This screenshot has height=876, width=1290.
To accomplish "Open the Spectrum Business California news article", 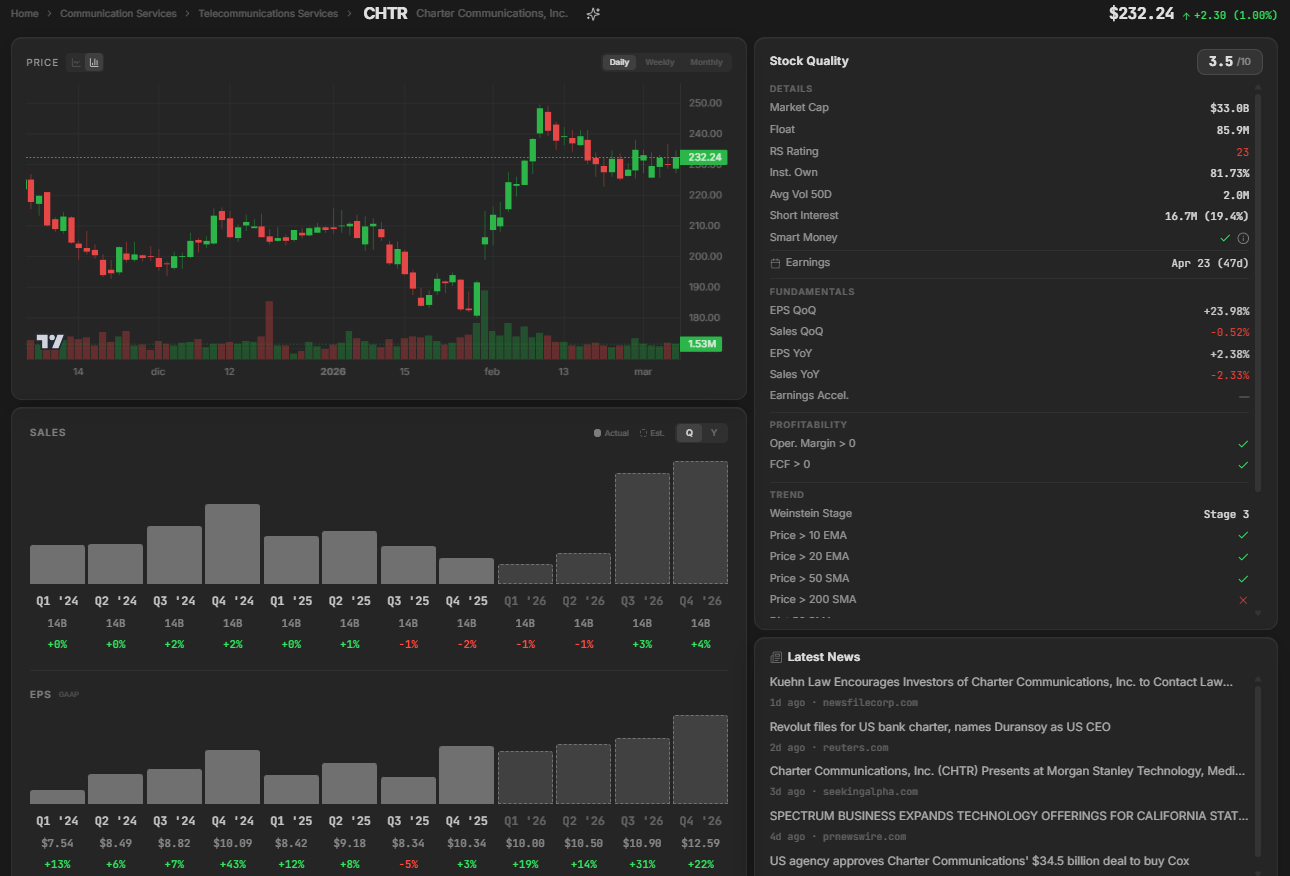I will (1009, 816).
